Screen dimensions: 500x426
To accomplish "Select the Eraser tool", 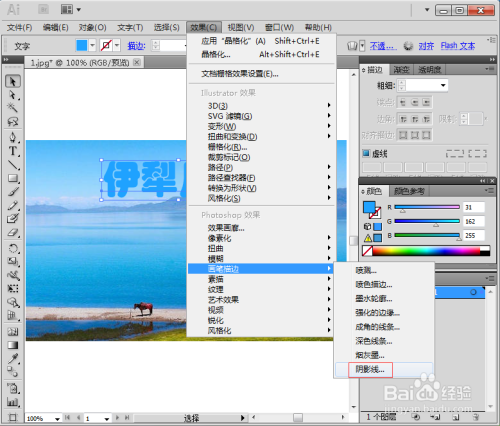I will click(x=13, y=232).
